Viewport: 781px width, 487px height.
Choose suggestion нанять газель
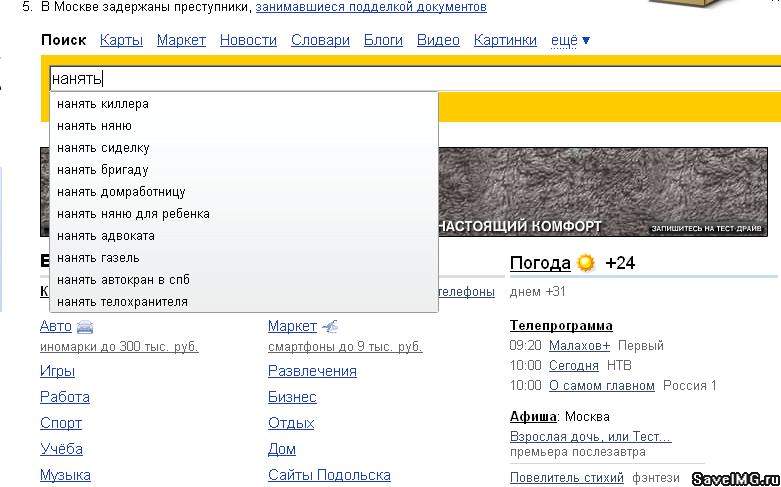244,257
